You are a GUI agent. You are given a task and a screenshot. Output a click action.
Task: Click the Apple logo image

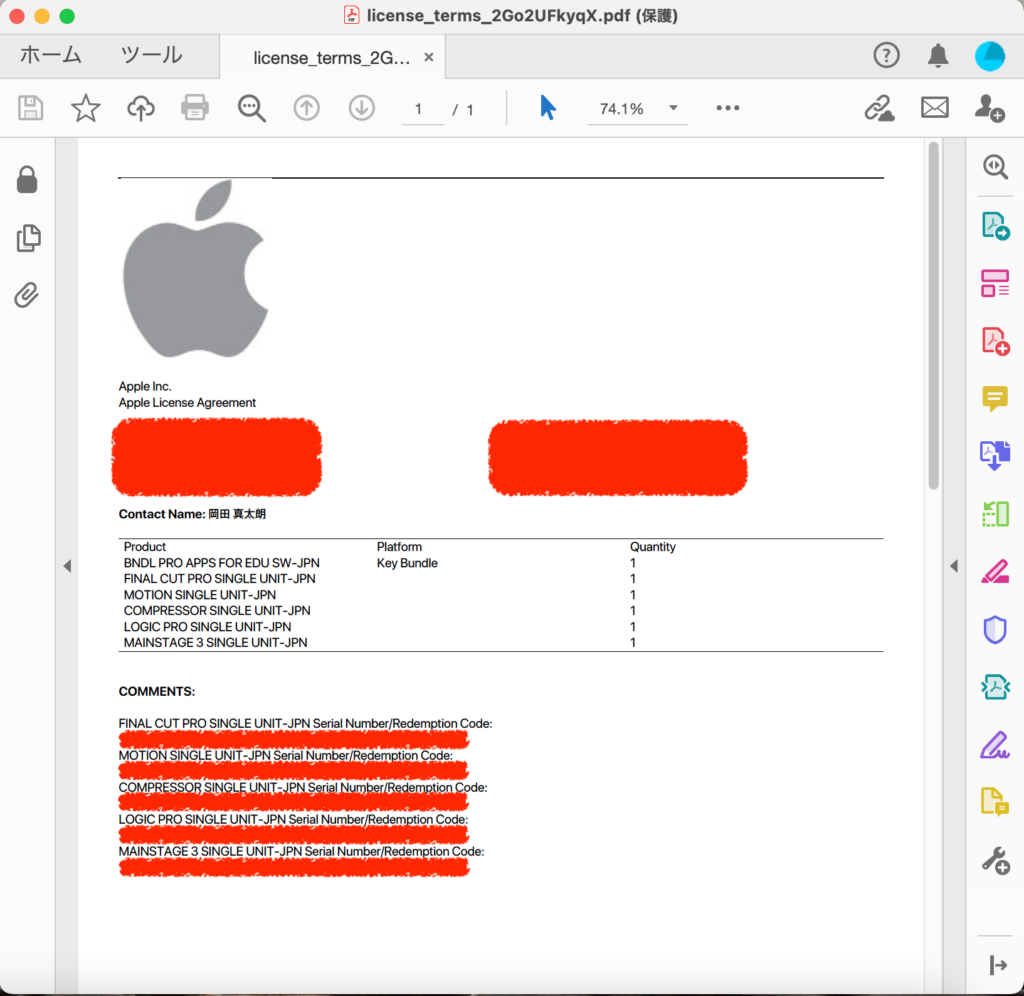tap(195, 268)
